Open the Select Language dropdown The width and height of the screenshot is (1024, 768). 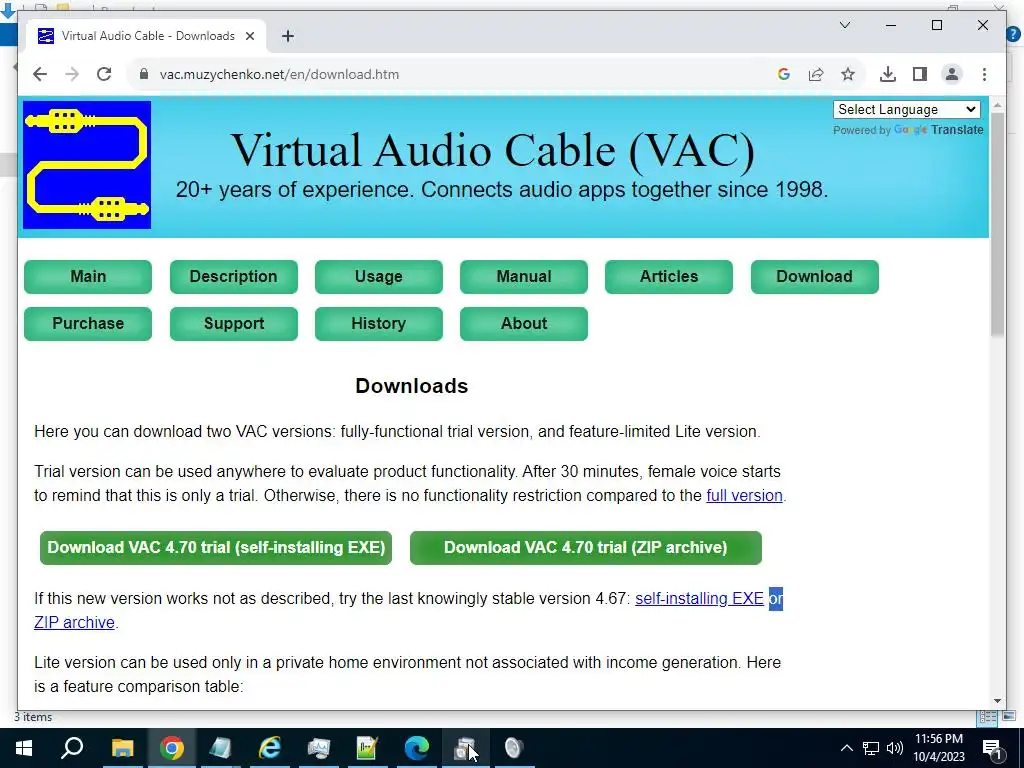[x=906, y=110]
